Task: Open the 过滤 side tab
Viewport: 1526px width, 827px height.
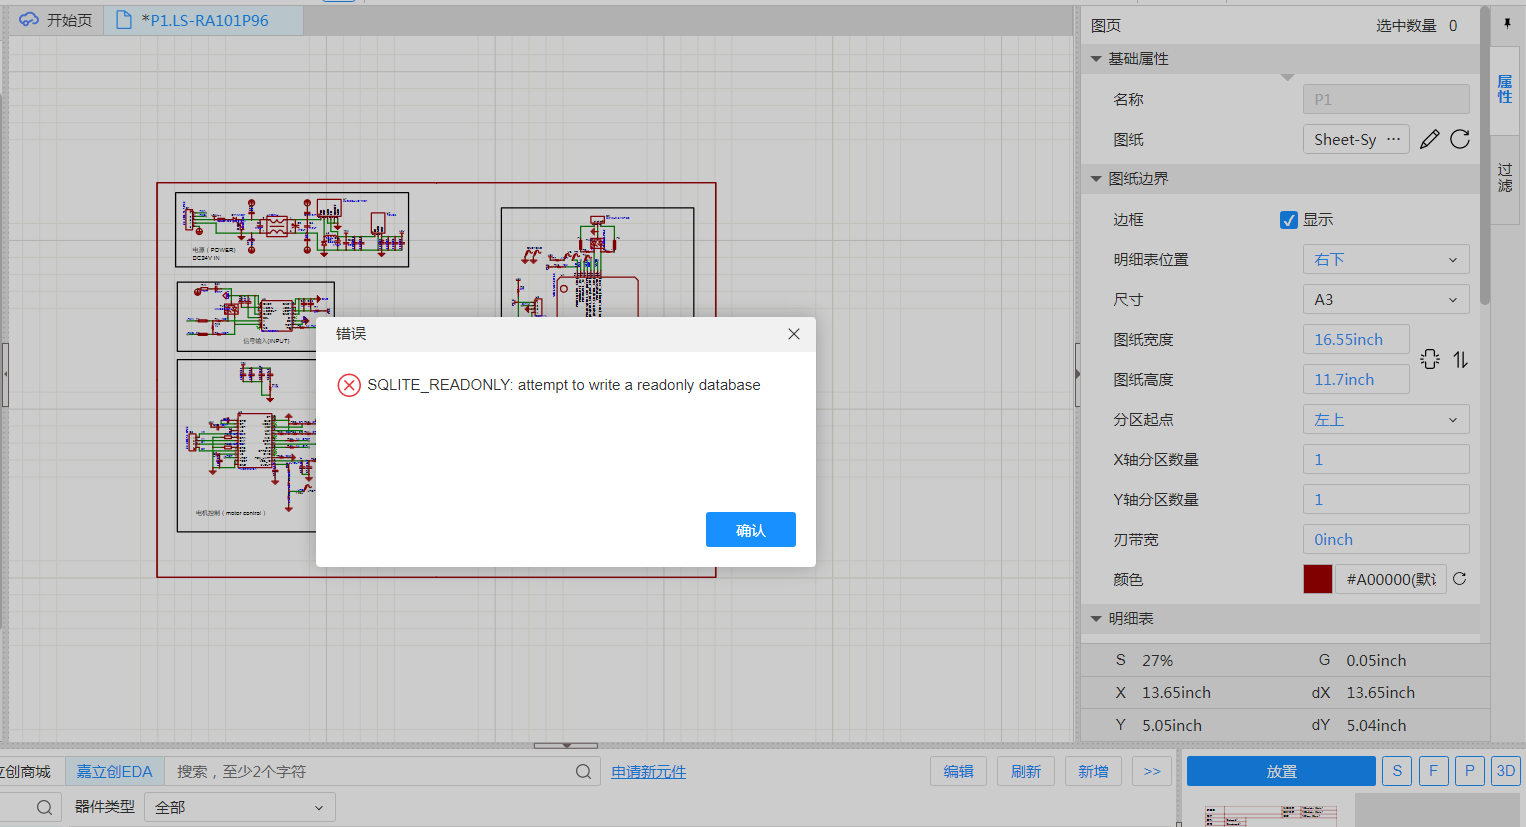Action: (x=1505, y=177)
